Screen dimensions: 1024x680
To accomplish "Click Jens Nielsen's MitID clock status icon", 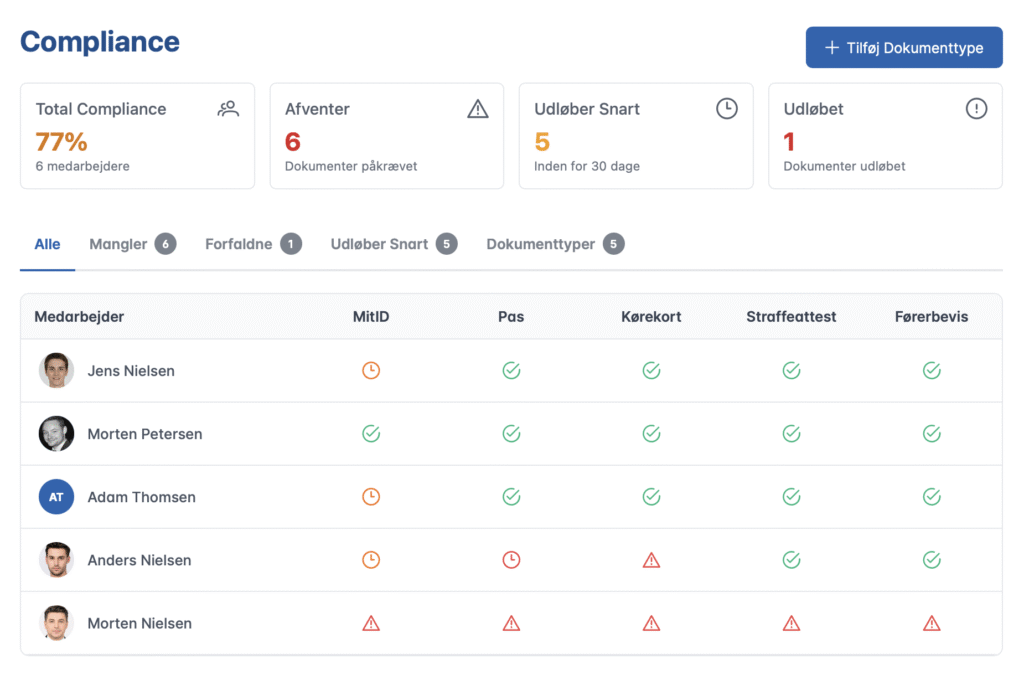I will tap(371, 371).
